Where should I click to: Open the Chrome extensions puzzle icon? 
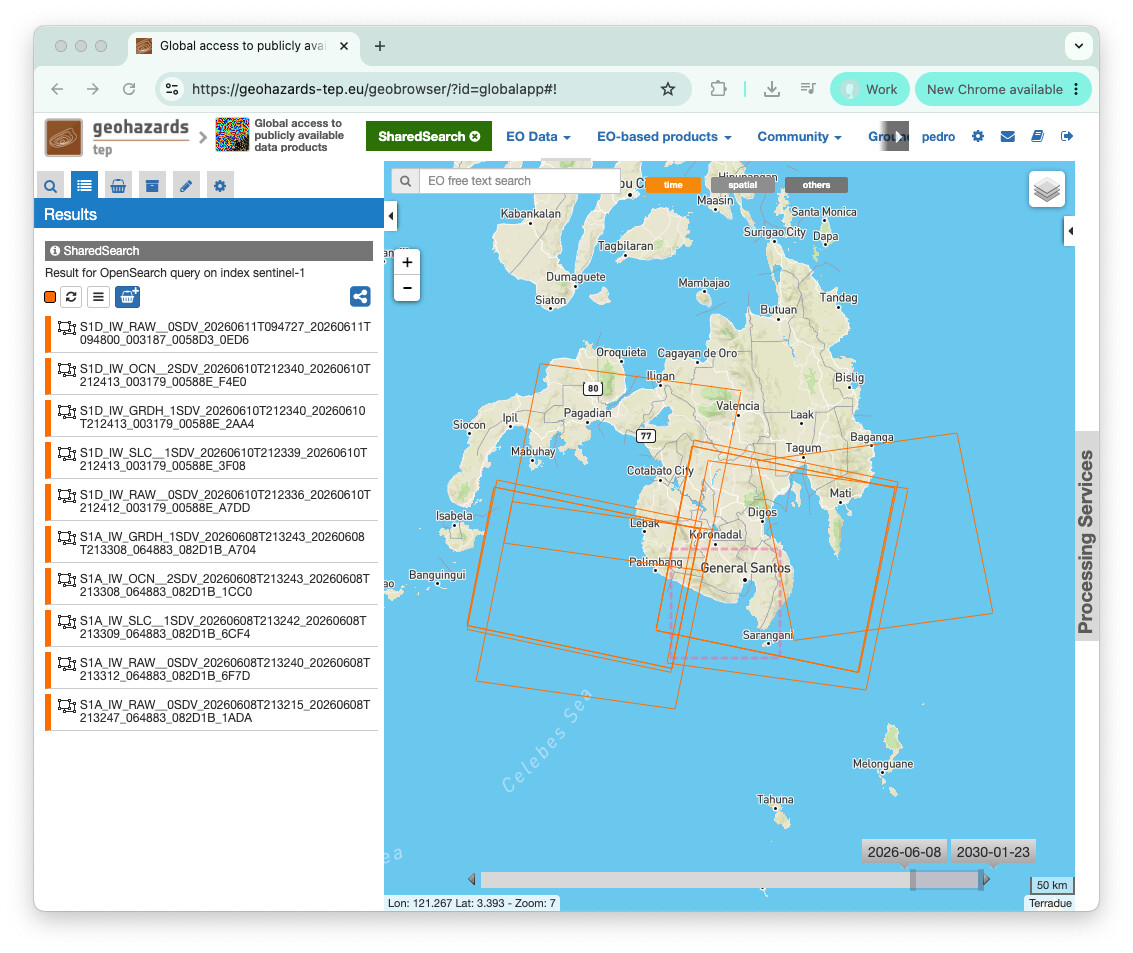[718, 89]
